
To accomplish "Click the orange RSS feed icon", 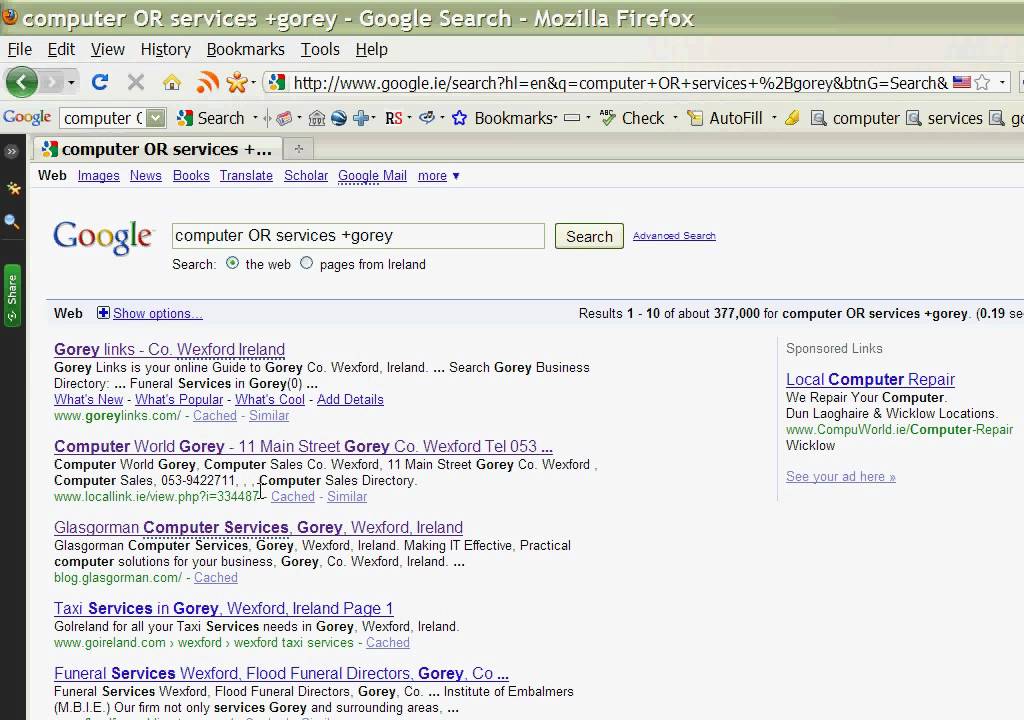I will point(207,82).
